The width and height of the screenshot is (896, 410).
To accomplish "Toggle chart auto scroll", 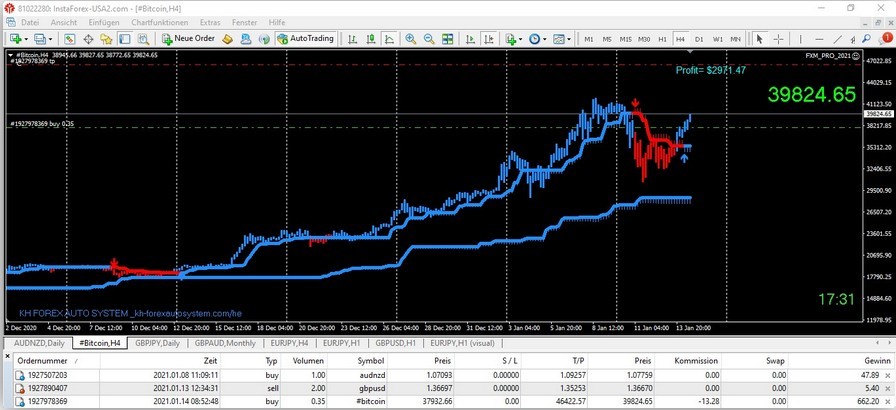I will click(470, 39).
